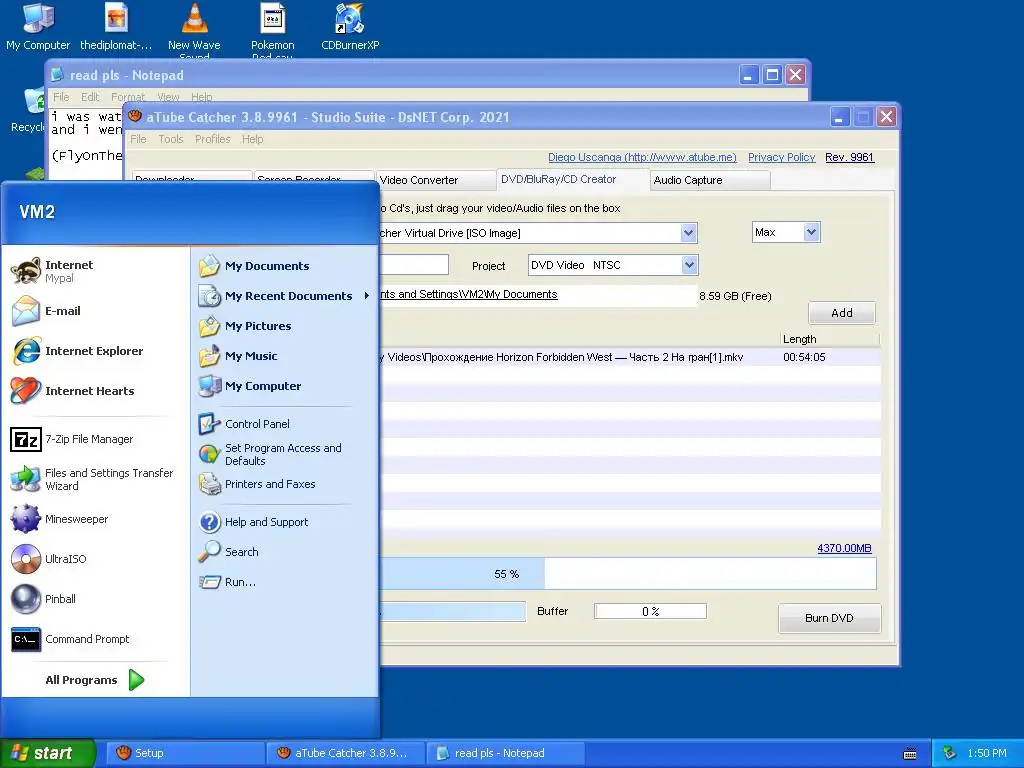
Task: Click the My Documents output path link
Action: tap(468, 295)
